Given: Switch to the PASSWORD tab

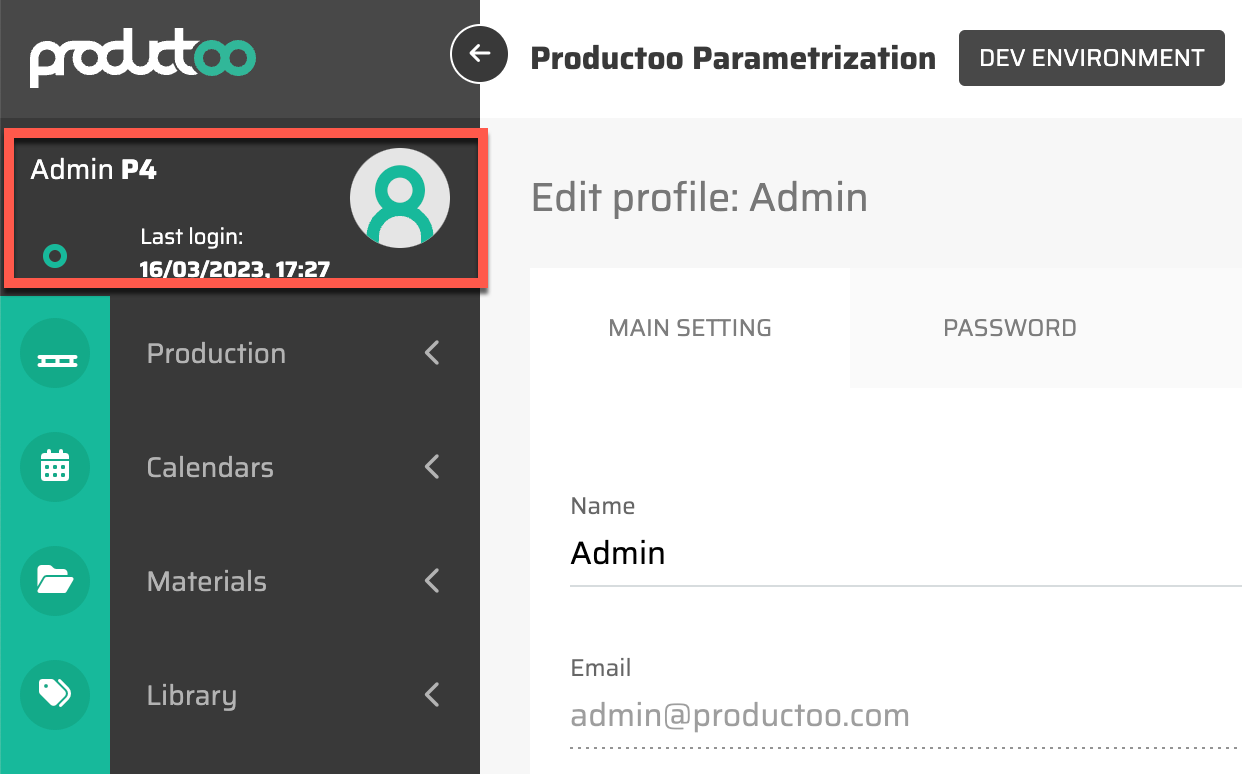Looking at the screenshot, I should click(x=1009, y=328).
